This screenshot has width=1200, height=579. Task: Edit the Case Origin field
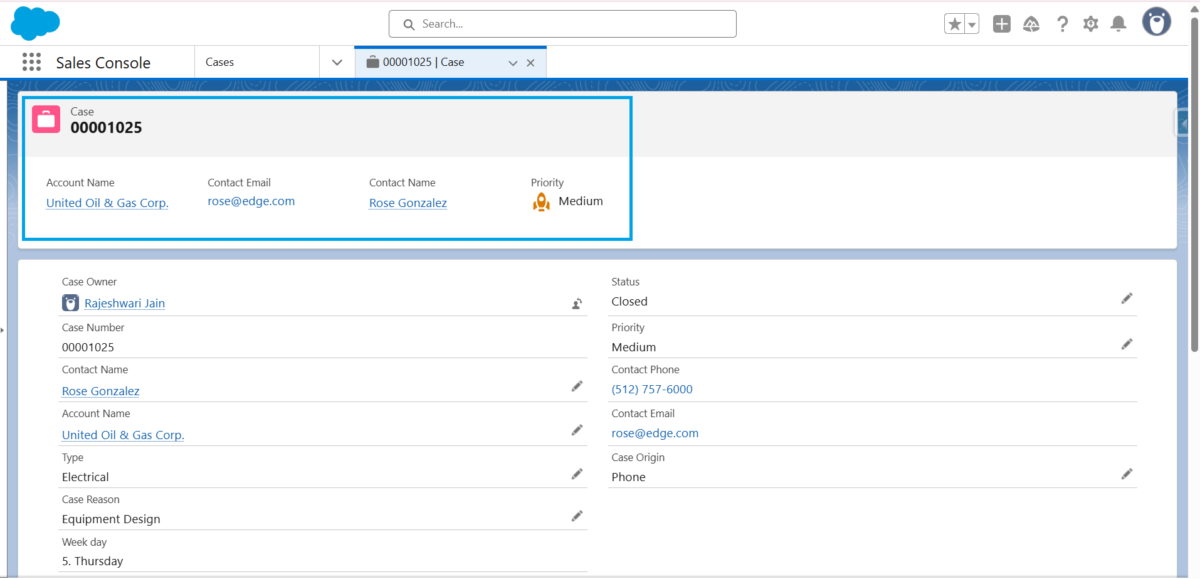pos(1127,473)
